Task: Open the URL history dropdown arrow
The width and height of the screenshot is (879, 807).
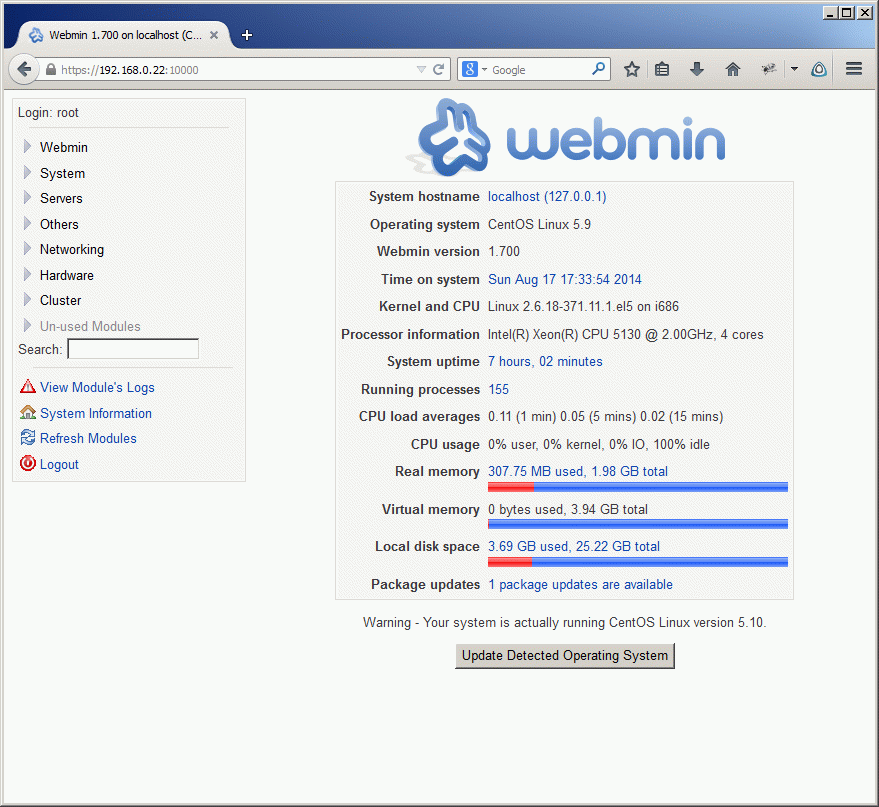Action: 422,69
